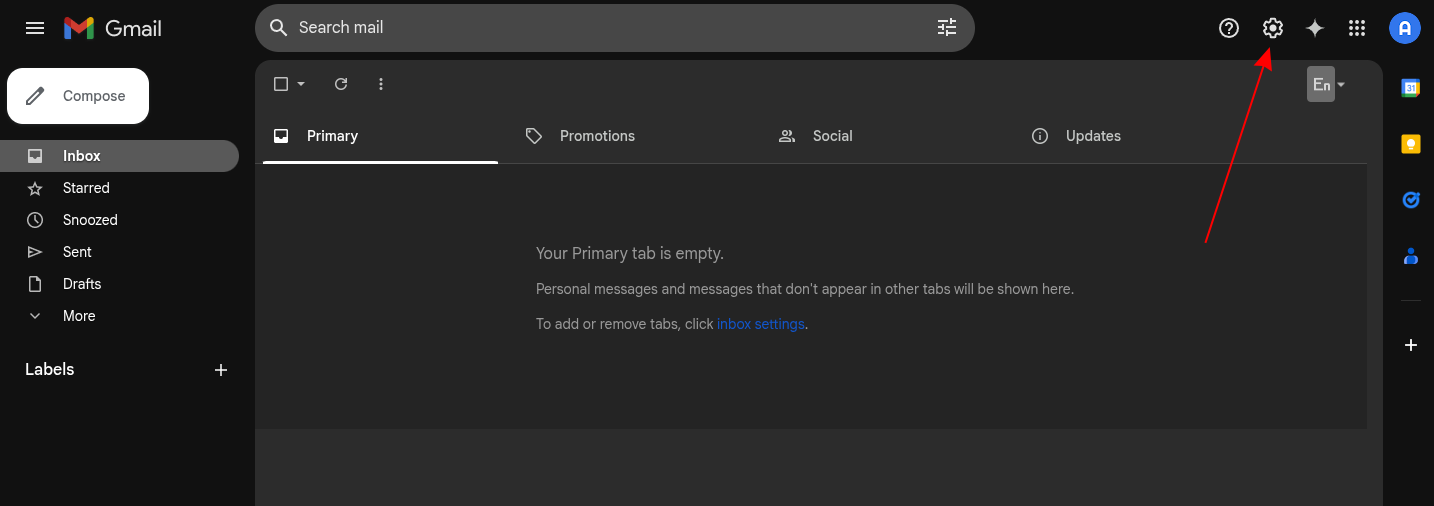Click the Labels heading
This screenshot has width=1434, height=506.
click(x=50, y=369)
